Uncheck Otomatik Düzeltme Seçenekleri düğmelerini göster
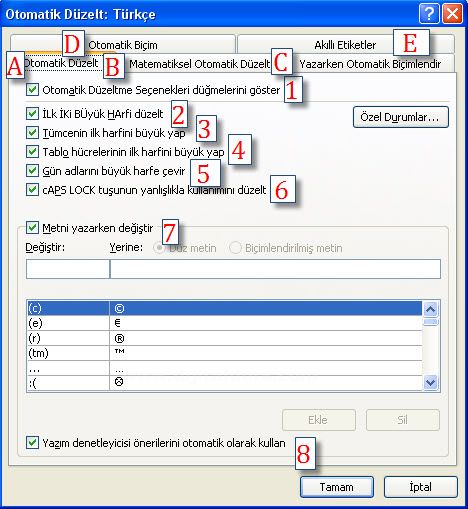 point(32,90)
